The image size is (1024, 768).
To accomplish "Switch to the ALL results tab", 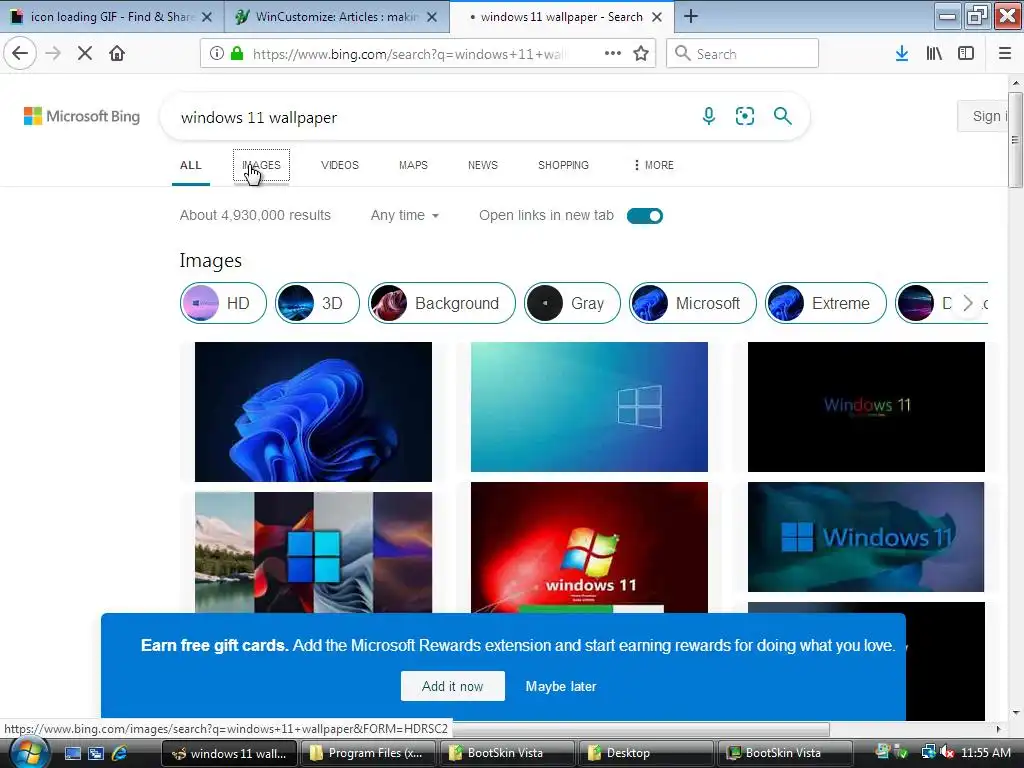I will pos(191,165).
